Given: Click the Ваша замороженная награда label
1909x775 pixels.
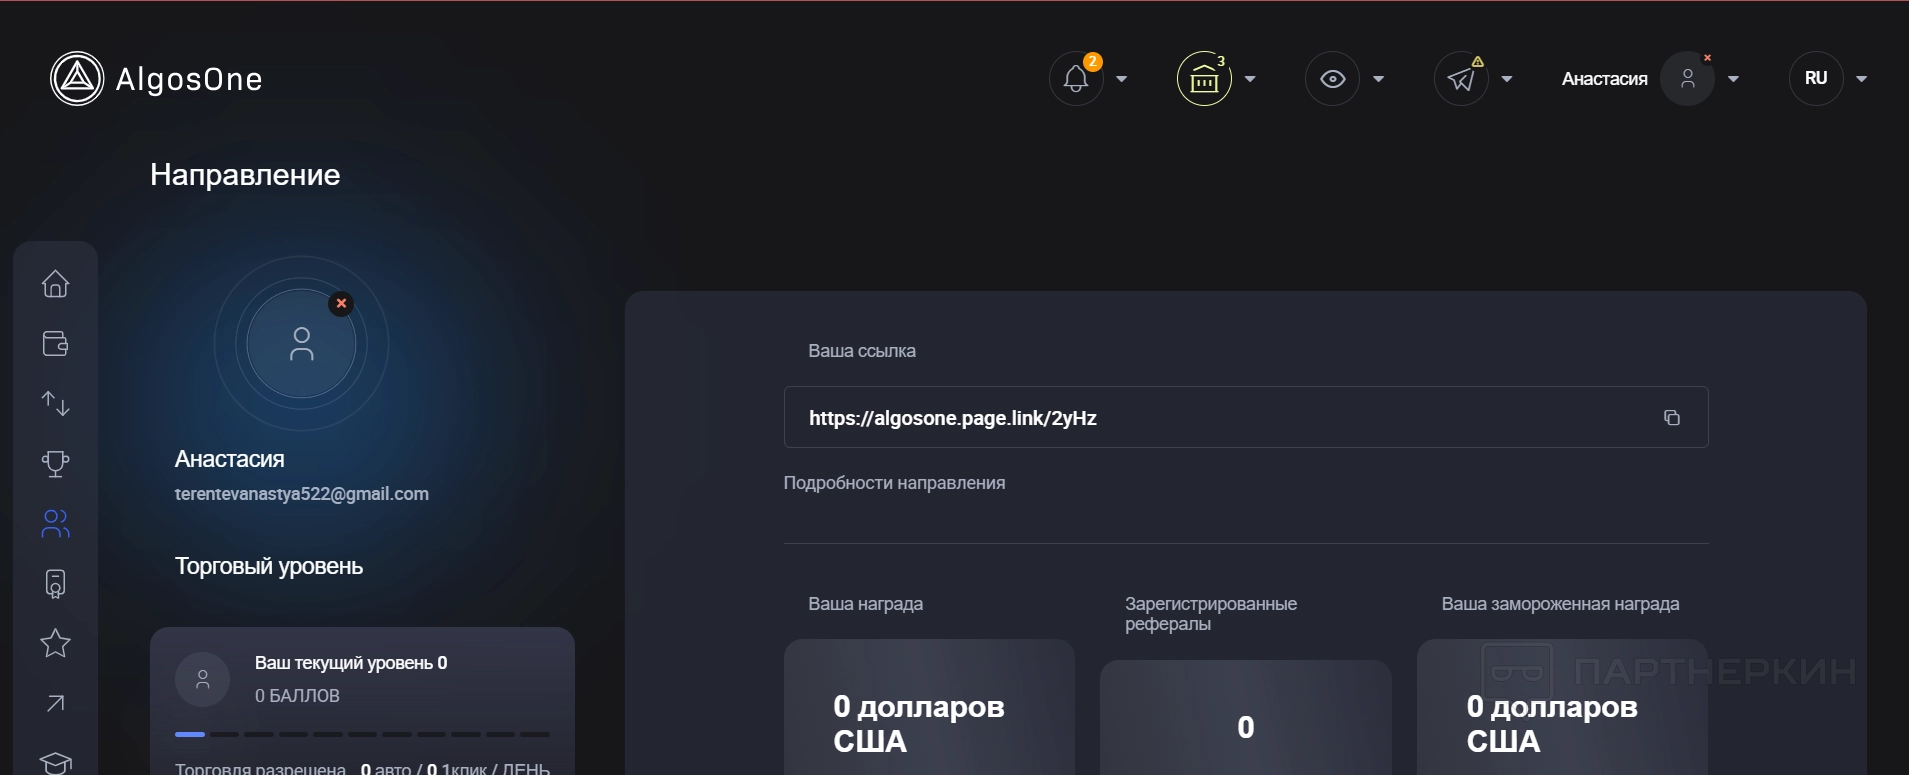Looking at the screenshot, I should tap(1561, 604).
